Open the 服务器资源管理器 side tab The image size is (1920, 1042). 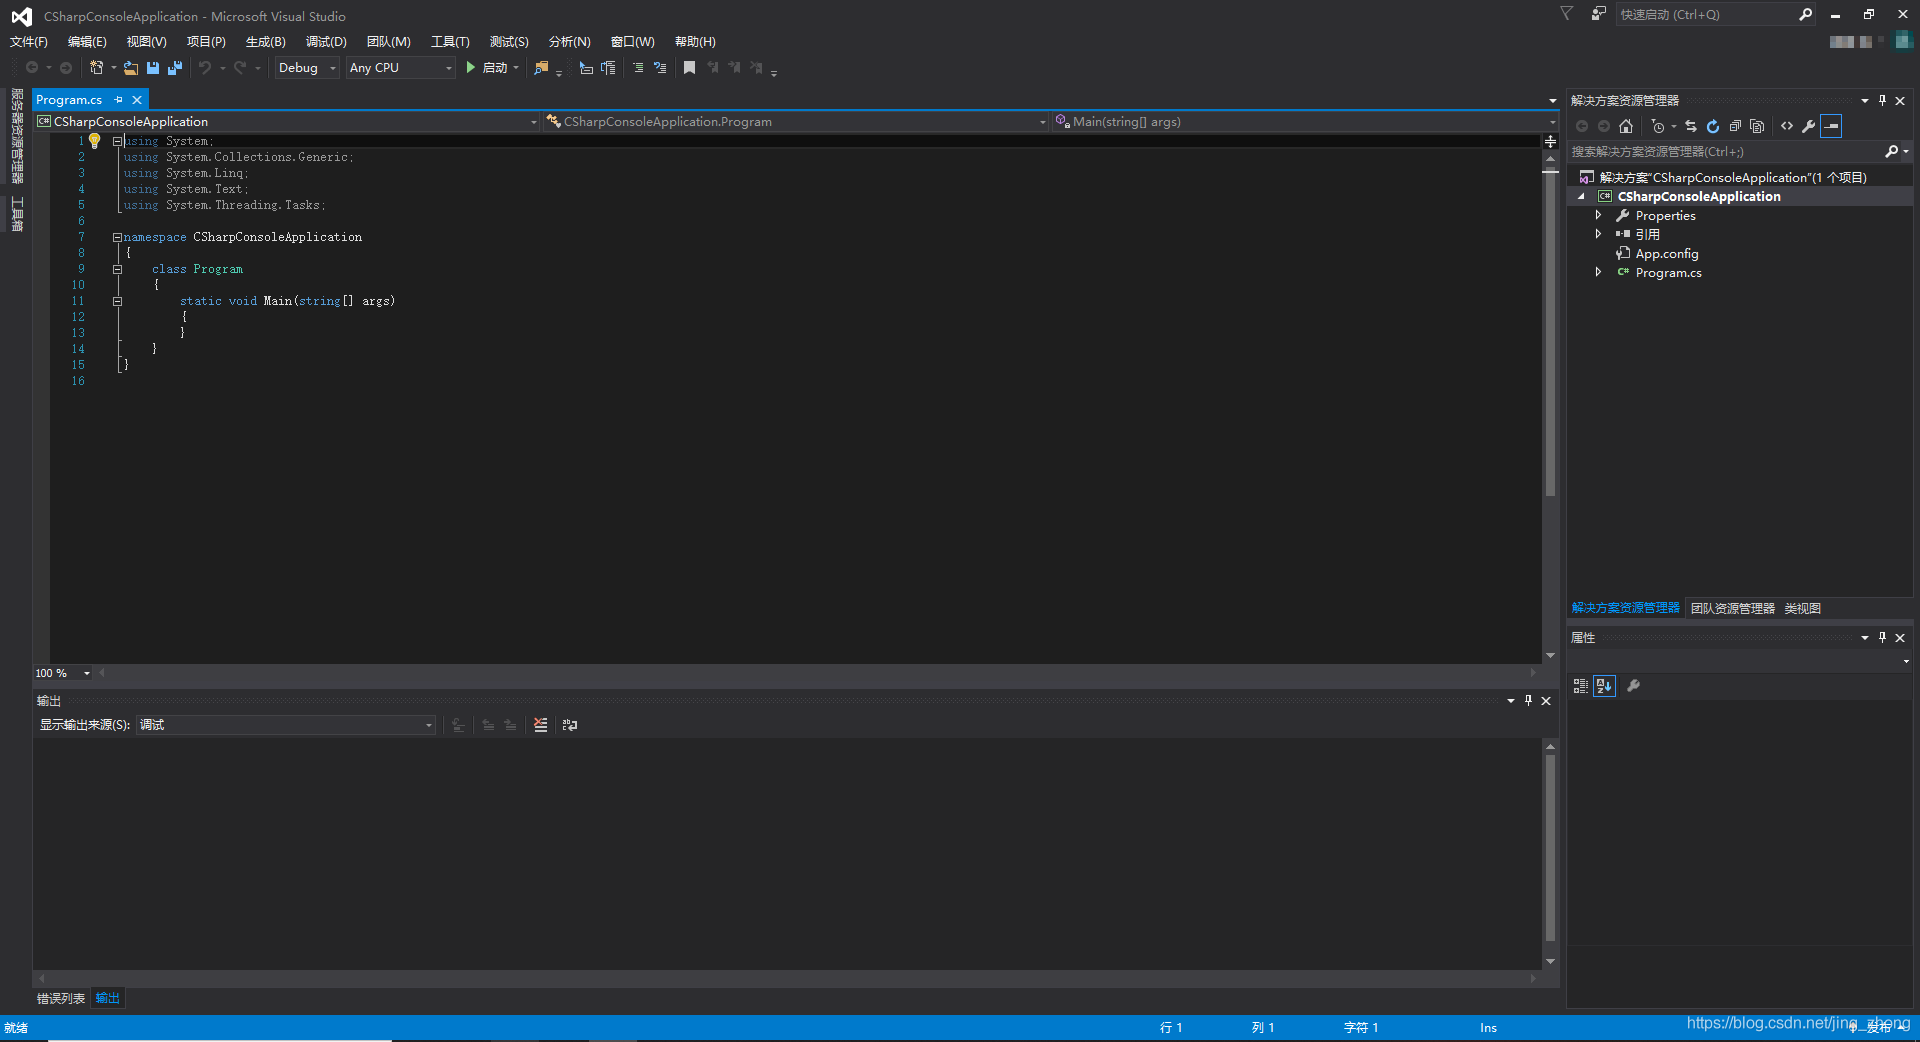17,137
